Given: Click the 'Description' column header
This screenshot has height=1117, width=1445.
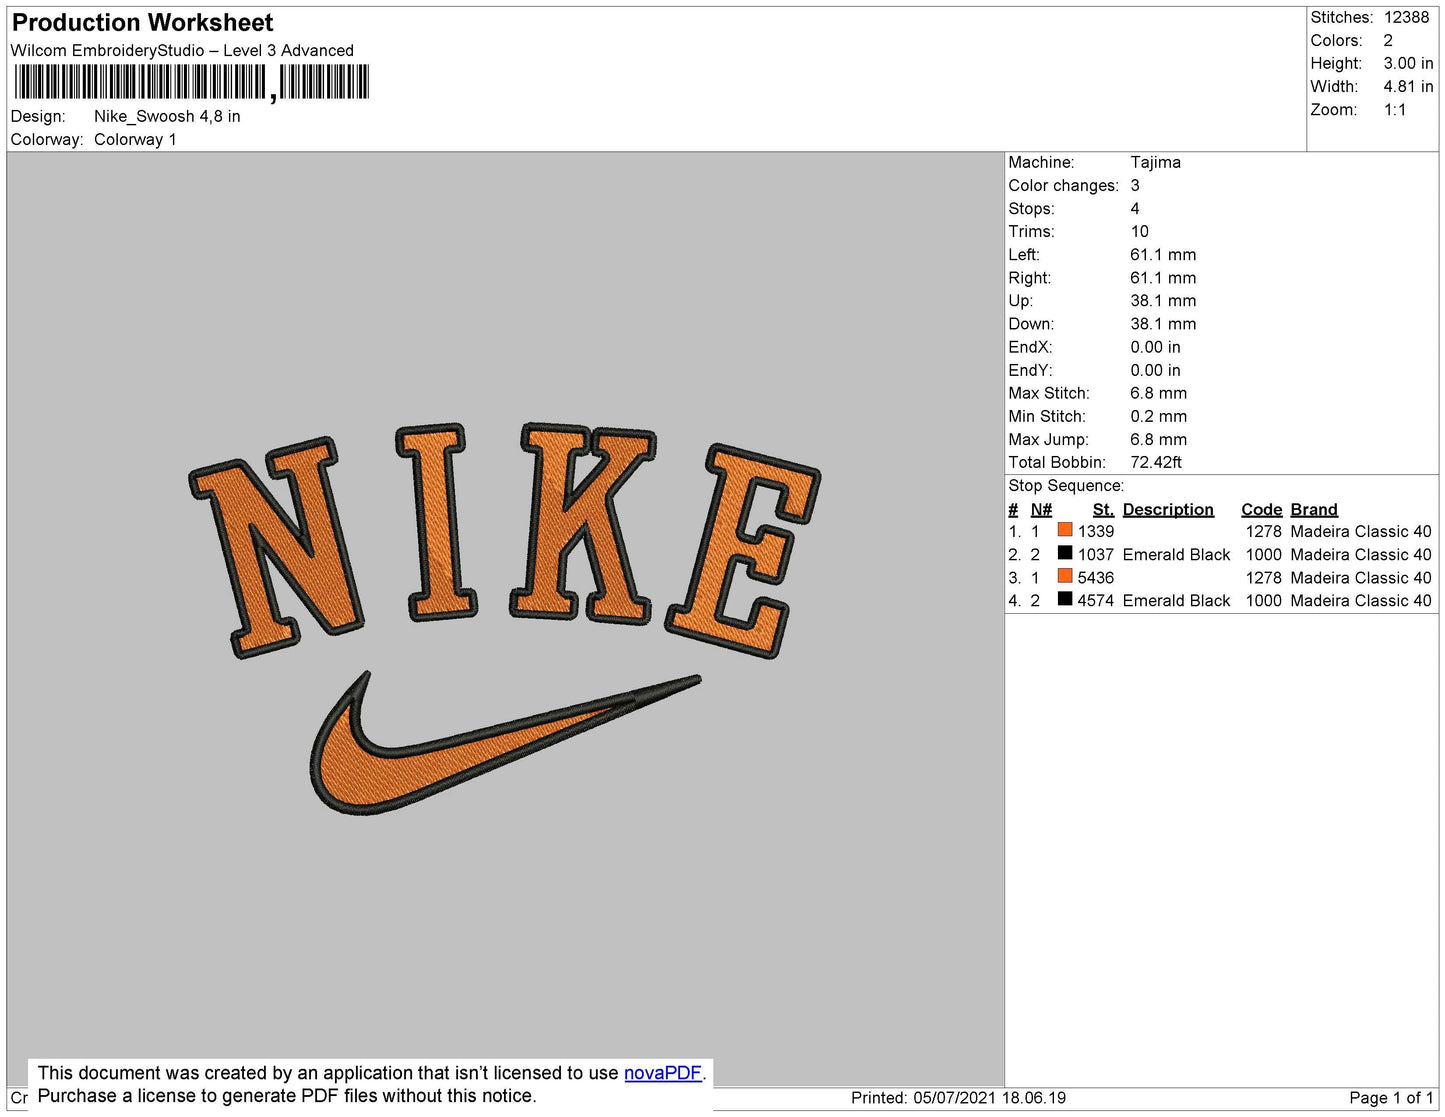Looking at the screenshot, I should (x=1168, y=509).
